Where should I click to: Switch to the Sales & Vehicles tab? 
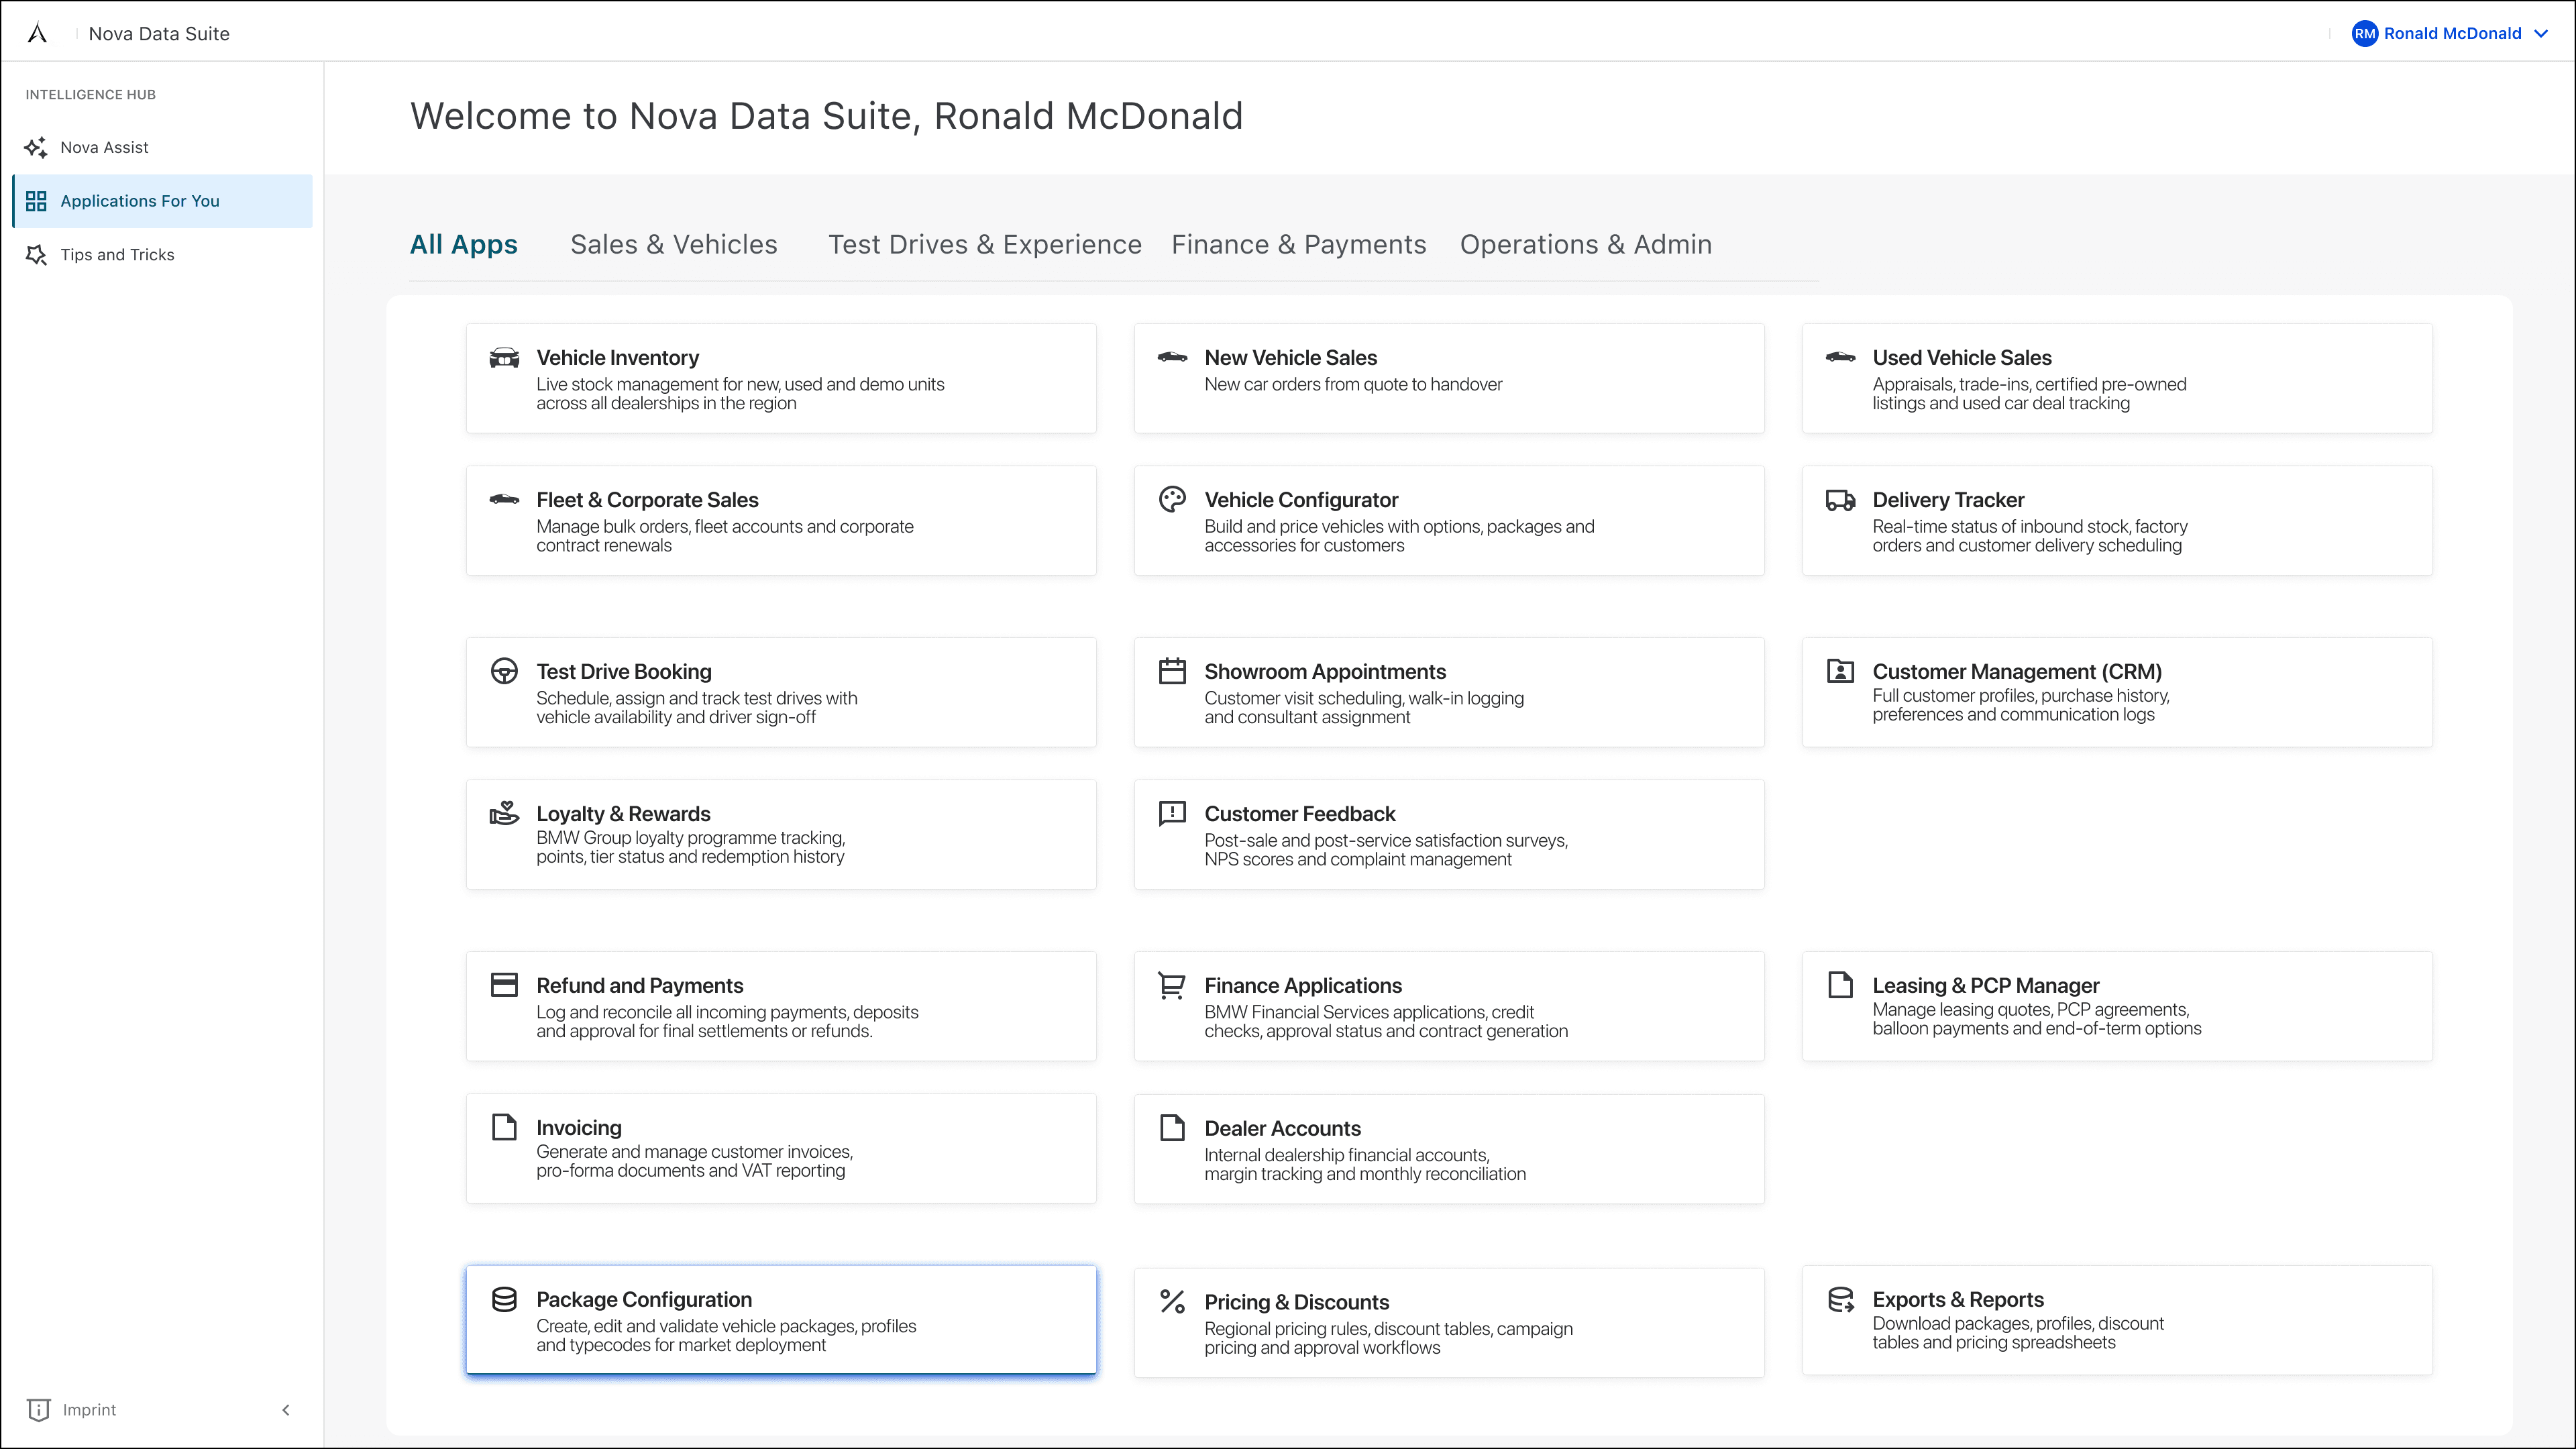pyautogui.click(x=673, y=245)
